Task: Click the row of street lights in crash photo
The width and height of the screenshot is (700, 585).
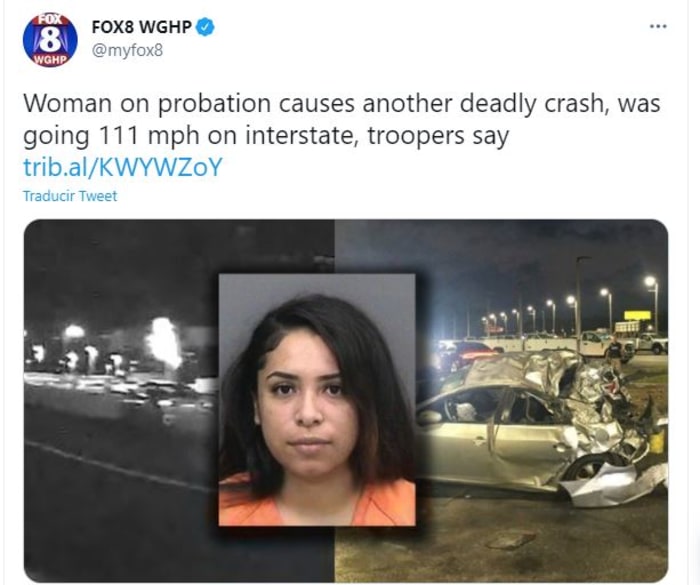Action: tap(569, 304)
